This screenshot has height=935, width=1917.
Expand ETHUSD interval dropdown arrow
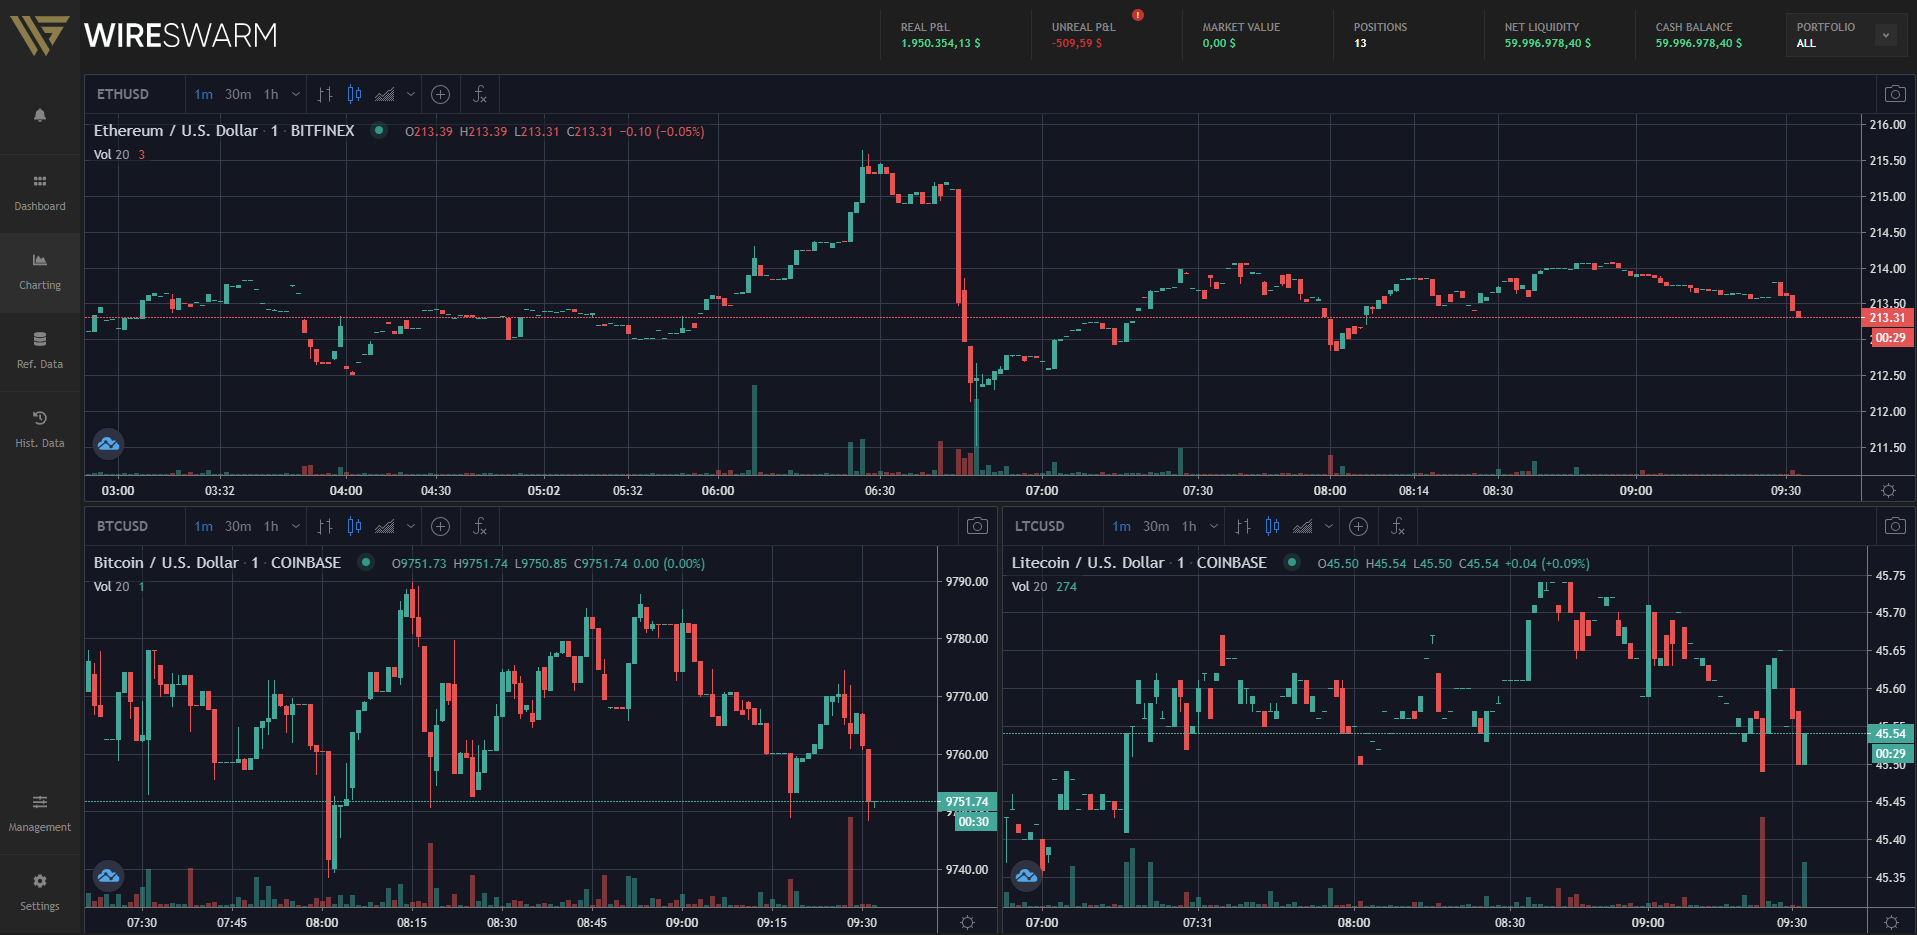point(296,94)
